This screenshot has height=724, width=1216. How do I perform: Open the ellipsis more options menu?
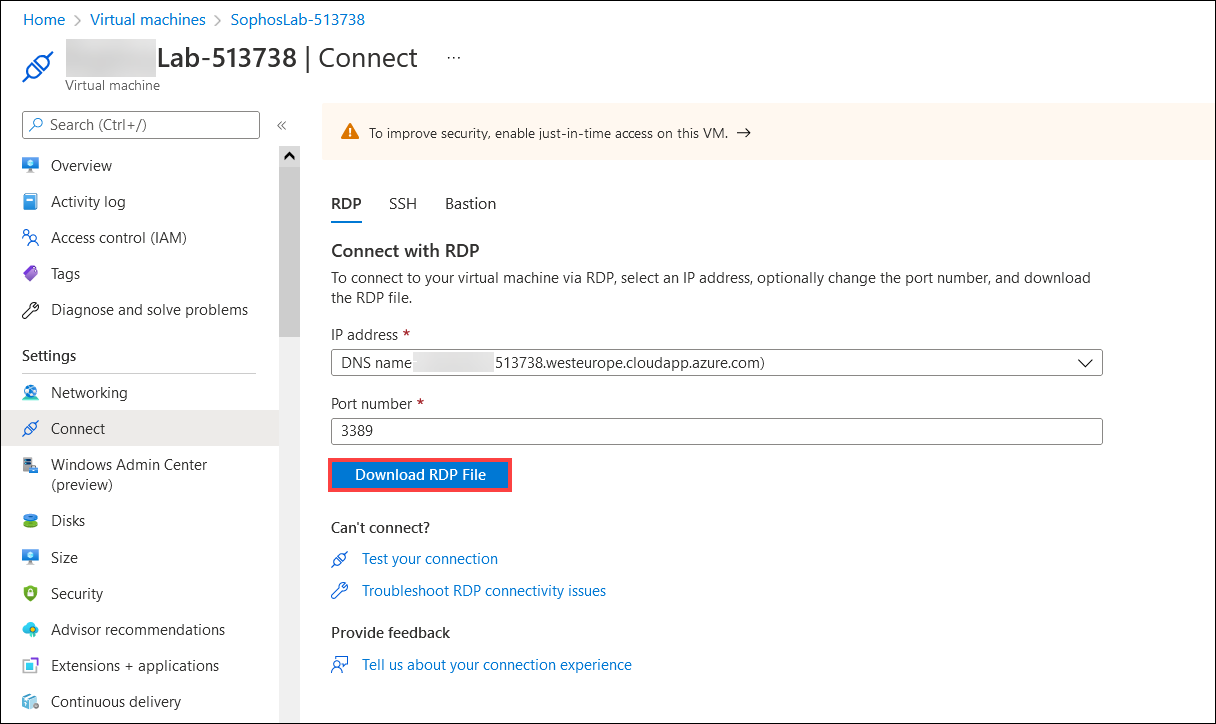point(454,58)
